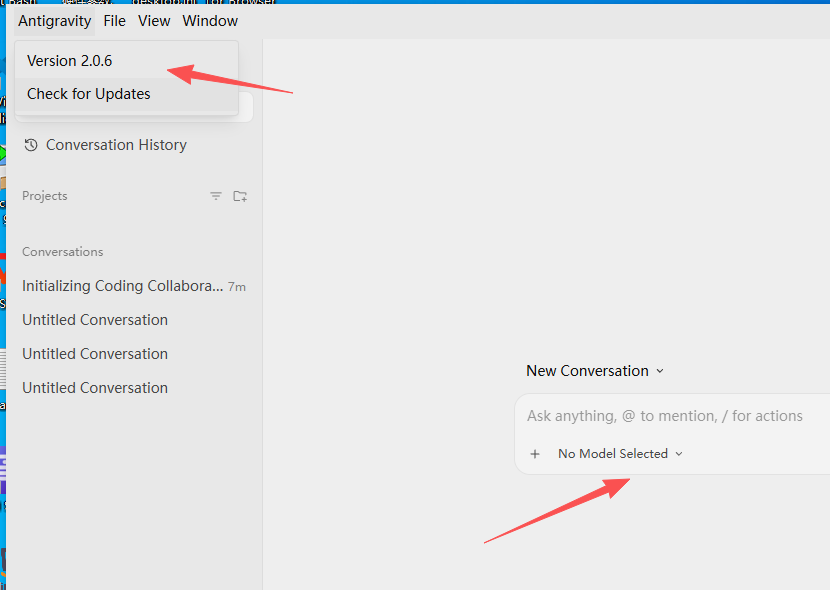Click the 7m timestamp

tap(237, 287)
